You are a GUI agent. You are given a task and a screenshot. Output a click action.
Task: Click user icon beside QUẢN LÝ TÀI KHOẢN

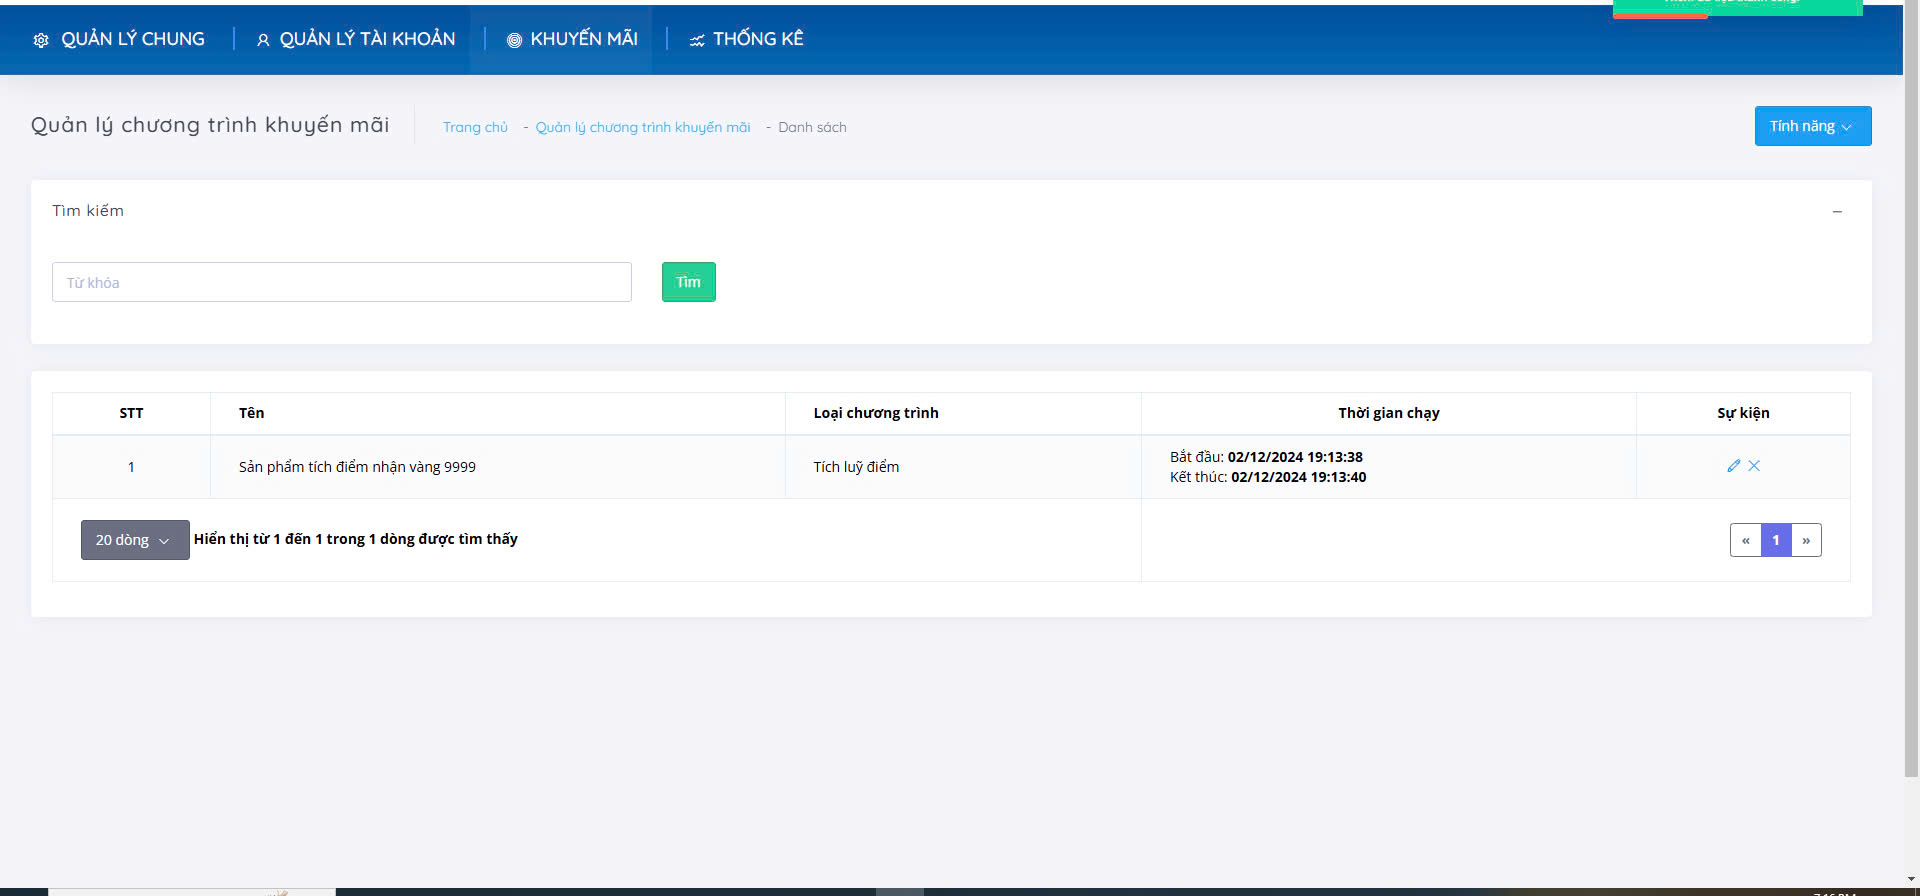[263, 40]
